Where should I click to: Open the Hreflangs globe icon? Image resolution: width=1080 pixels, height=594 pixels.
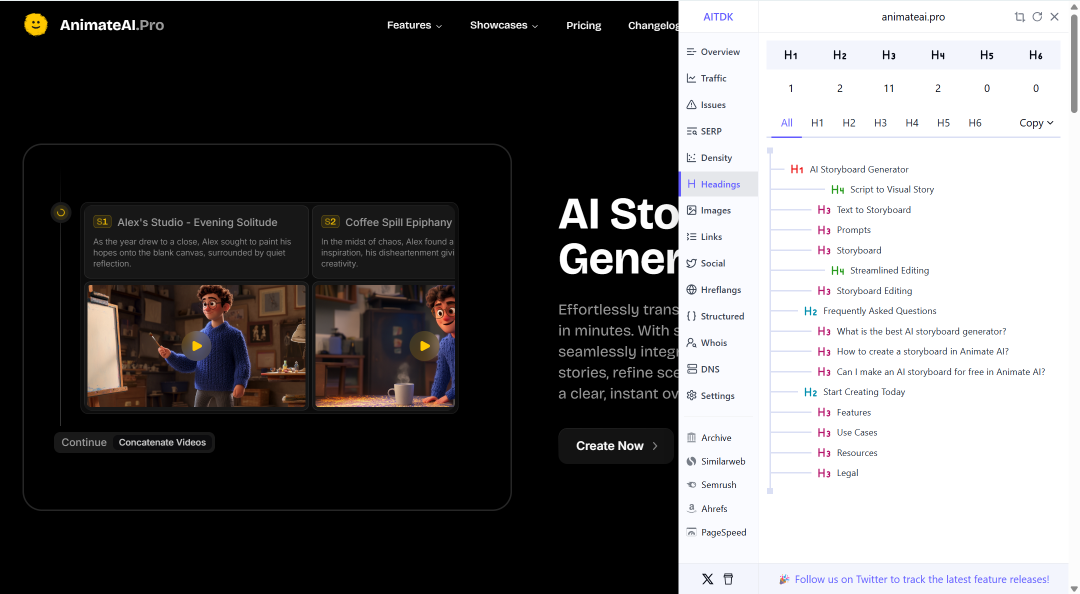click(691, 289)
